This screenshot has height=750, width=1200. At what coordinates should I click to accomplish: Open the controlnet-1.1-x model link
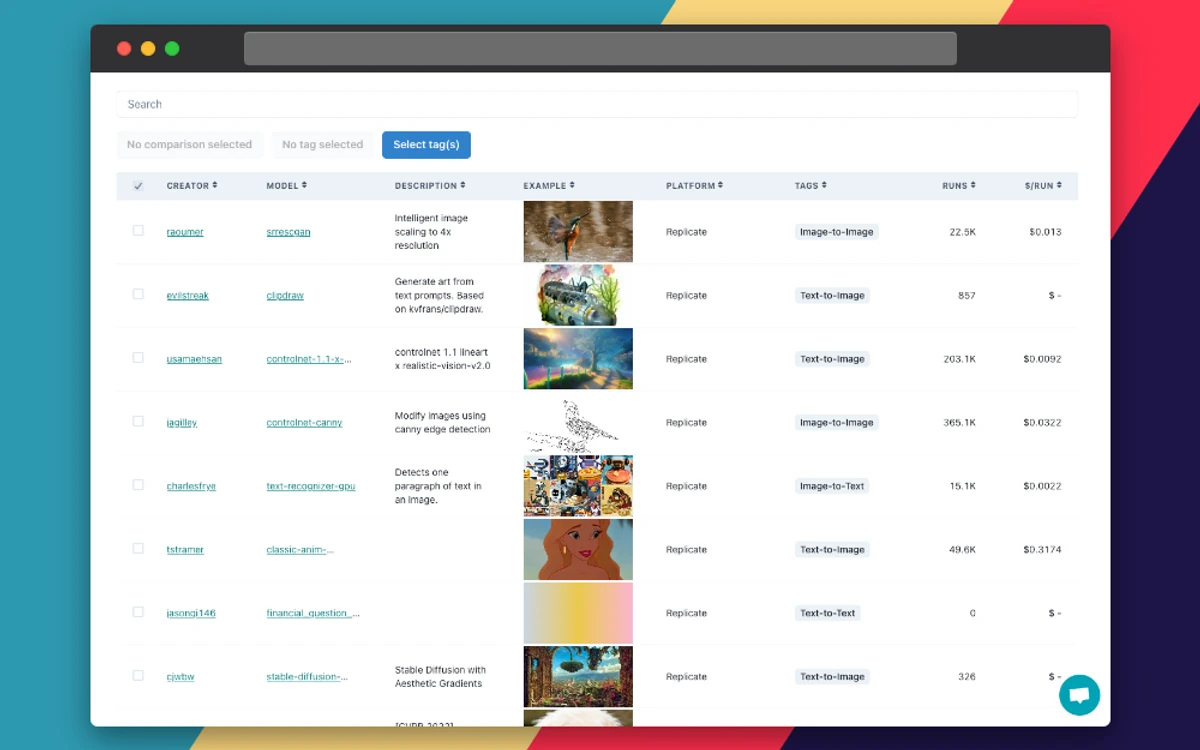(x=309, y=359)
